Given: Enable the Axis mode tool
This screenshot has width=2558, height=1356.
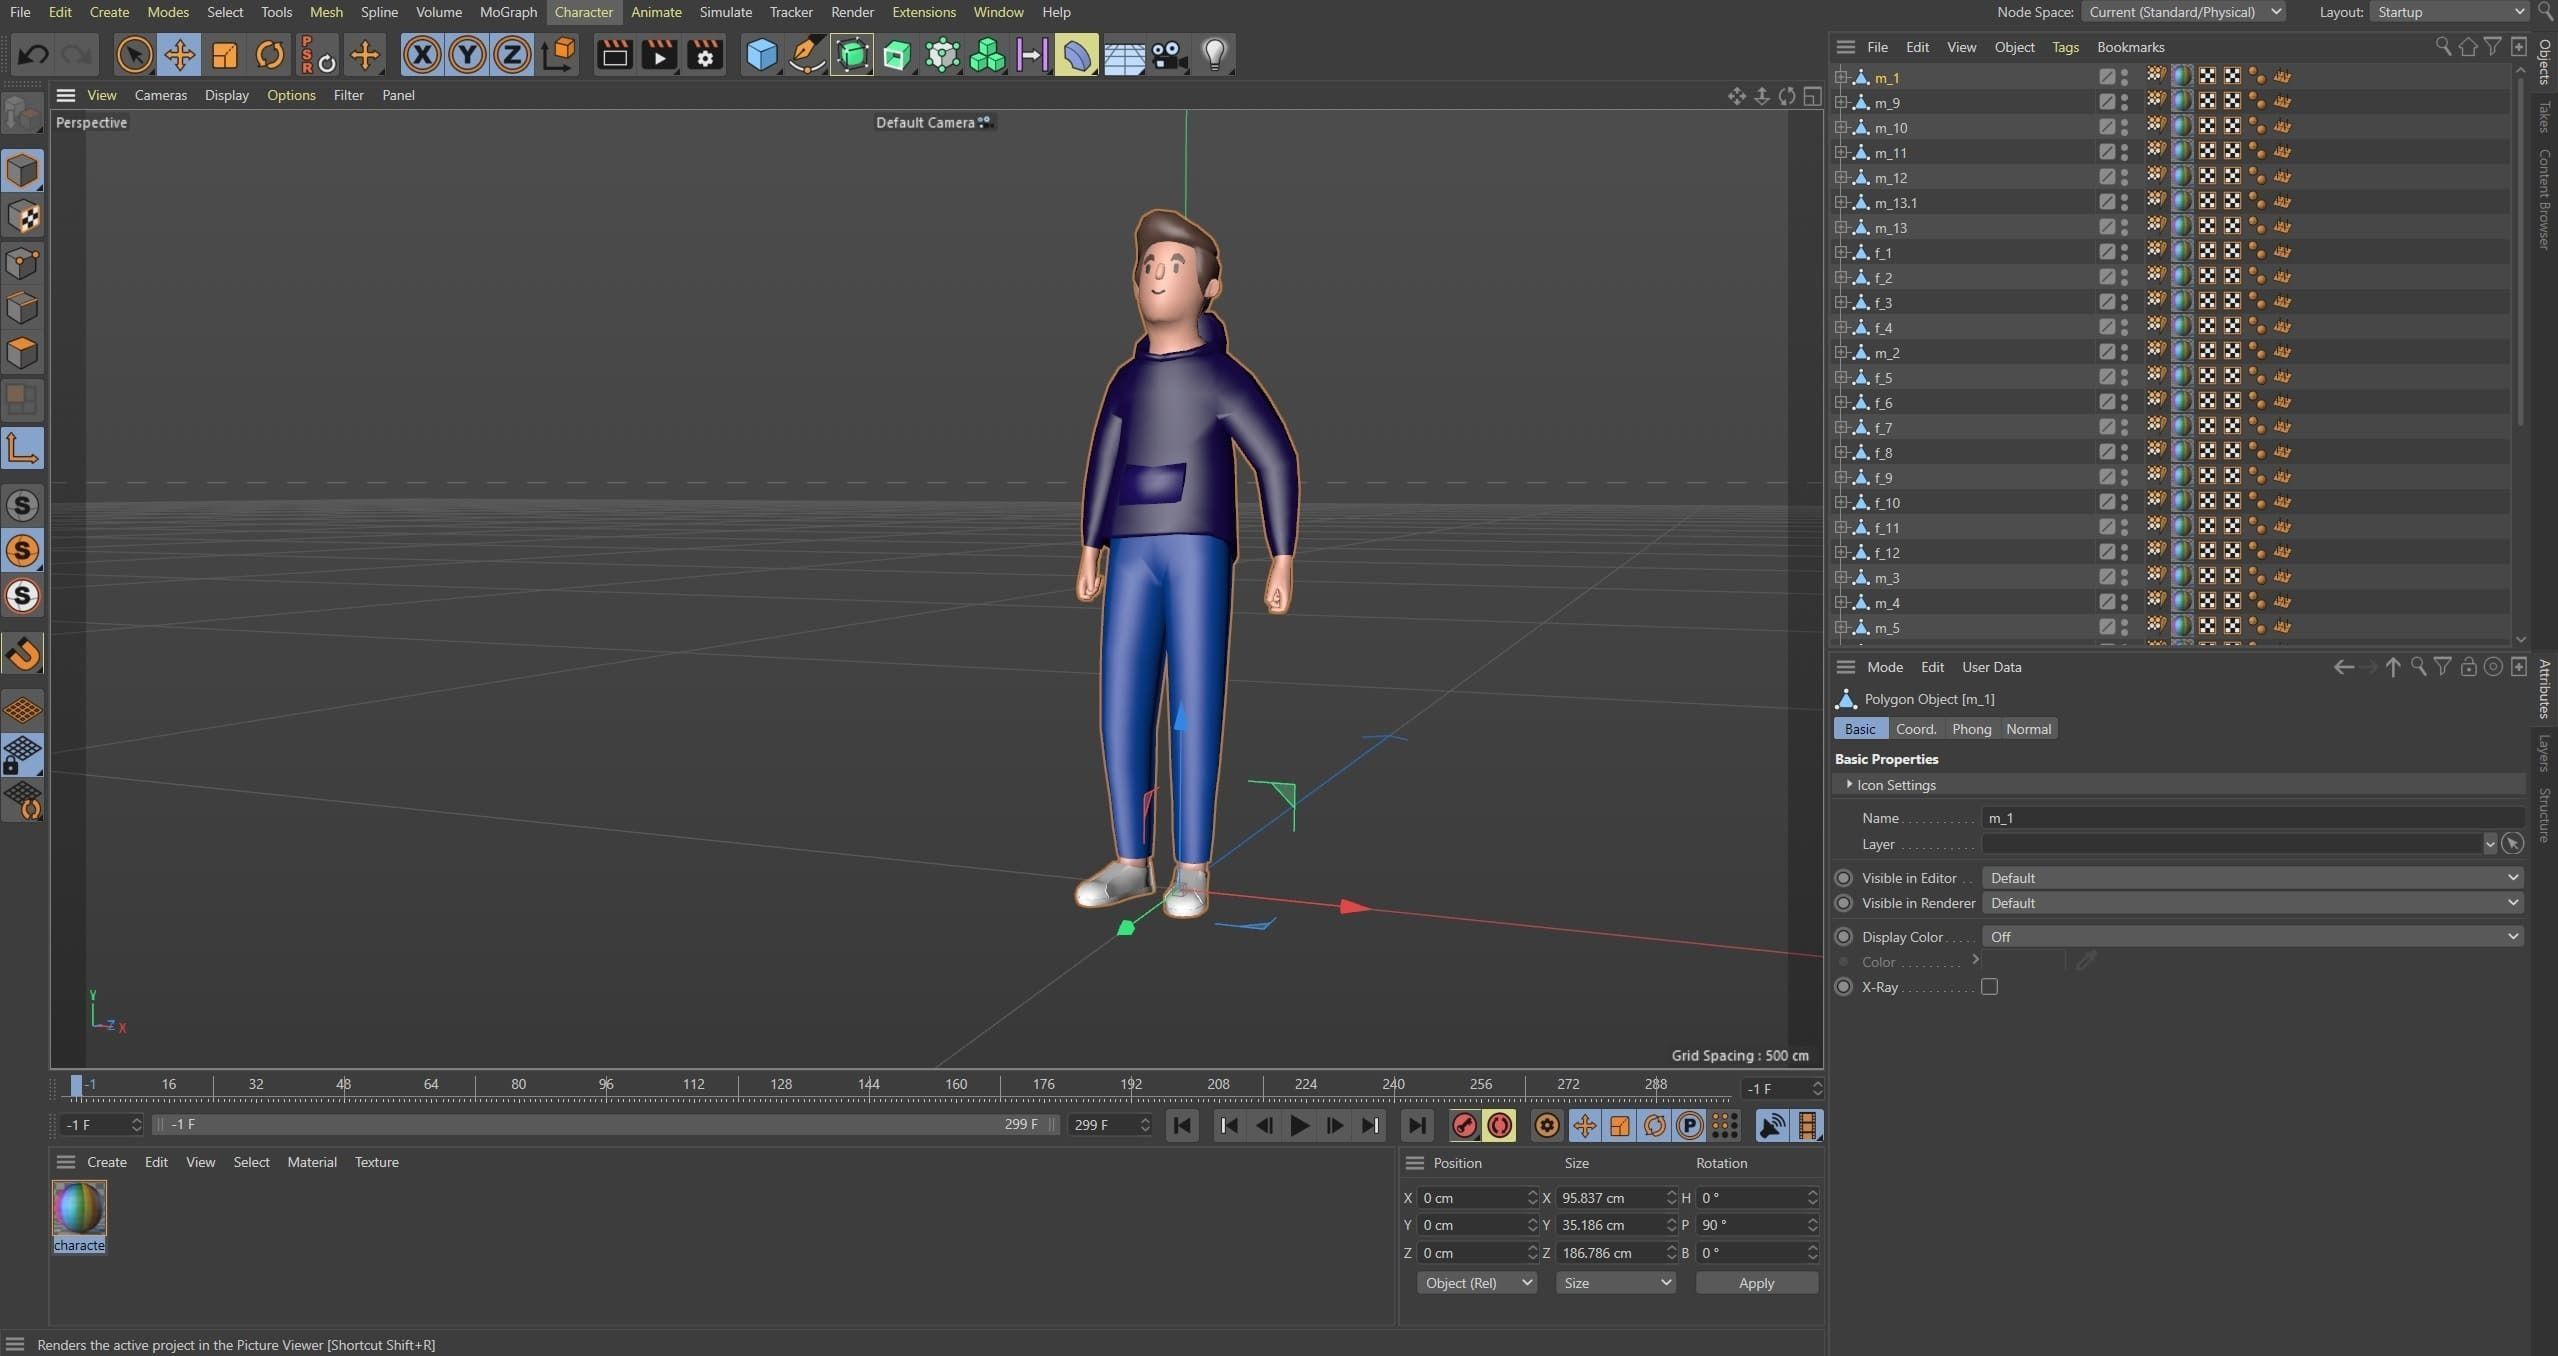Looking at the screenshot, I should [22, 448].
